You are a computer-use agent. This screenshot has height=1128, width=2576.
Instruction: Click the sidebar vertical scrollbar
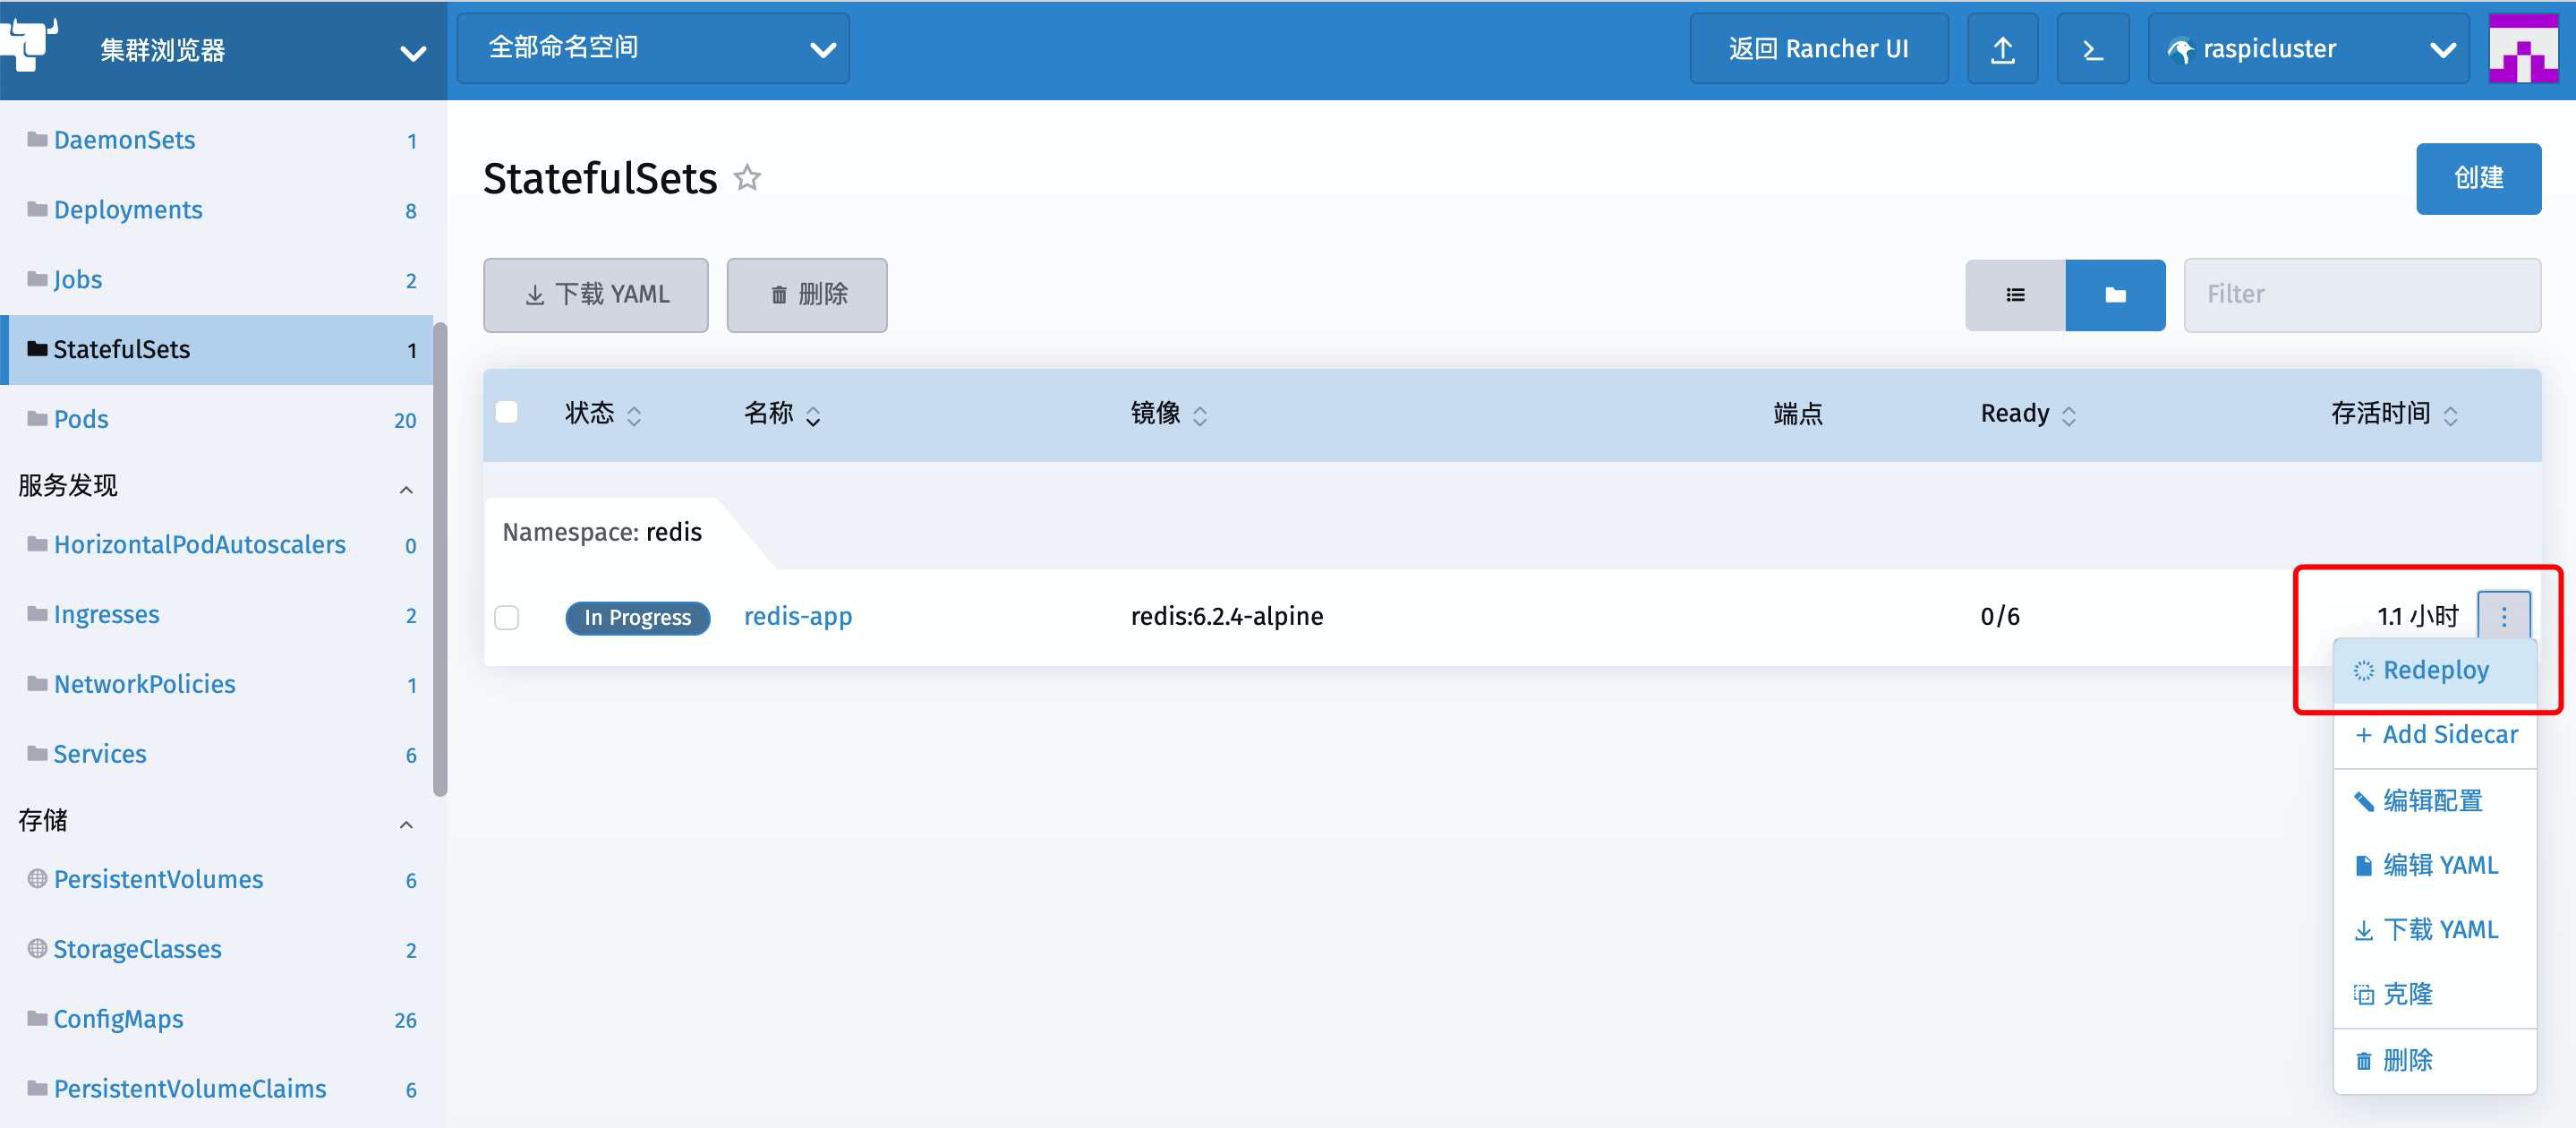pyautogui.click(x=440, y=560)
